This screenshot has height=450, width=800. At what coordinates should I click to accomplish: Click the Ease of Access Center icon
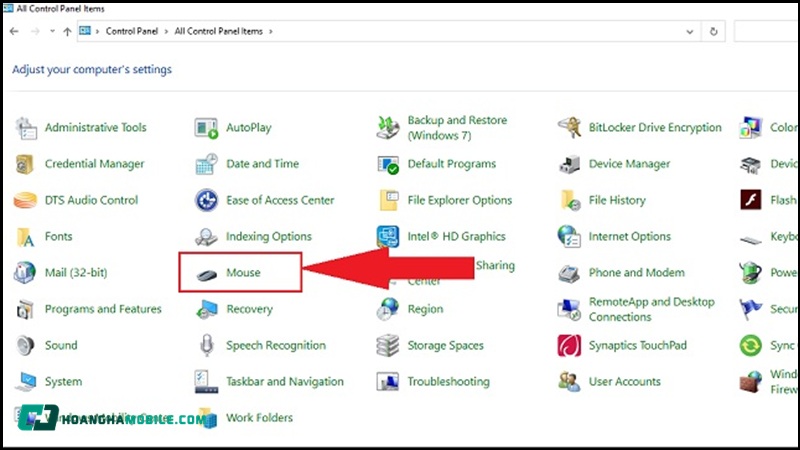(207, 200)
